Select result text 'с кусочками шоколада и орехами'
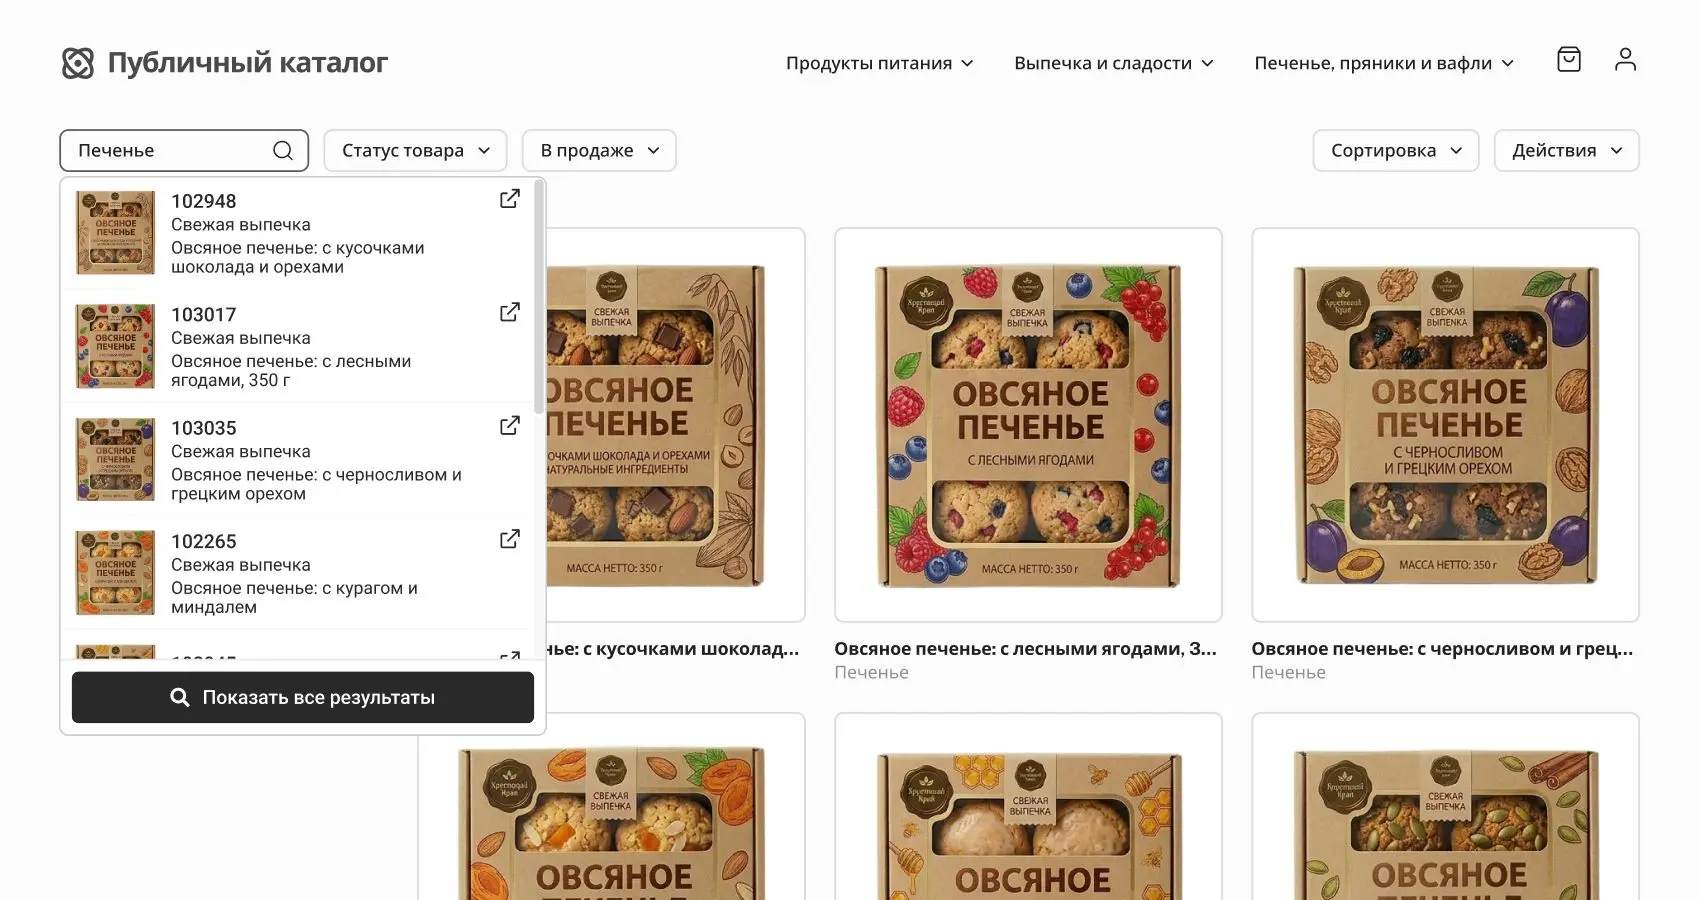 298,257
